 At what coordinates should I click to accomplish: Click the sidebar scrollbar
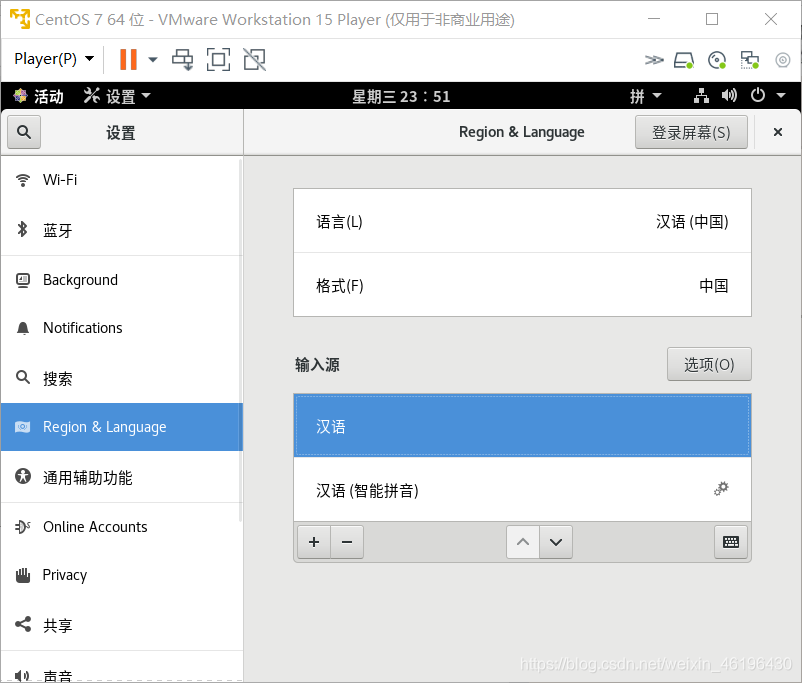240,340
